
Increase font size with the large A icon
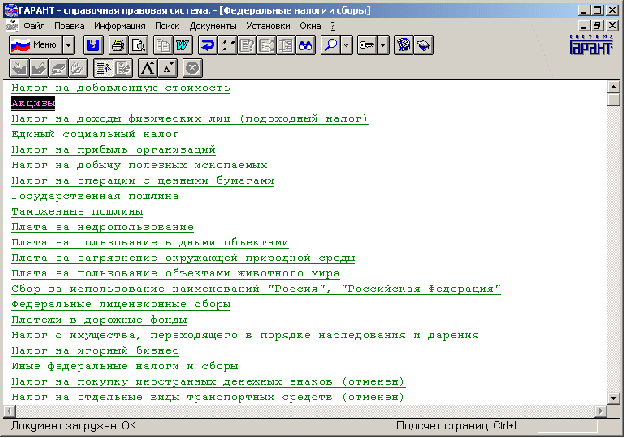point(148,68)
